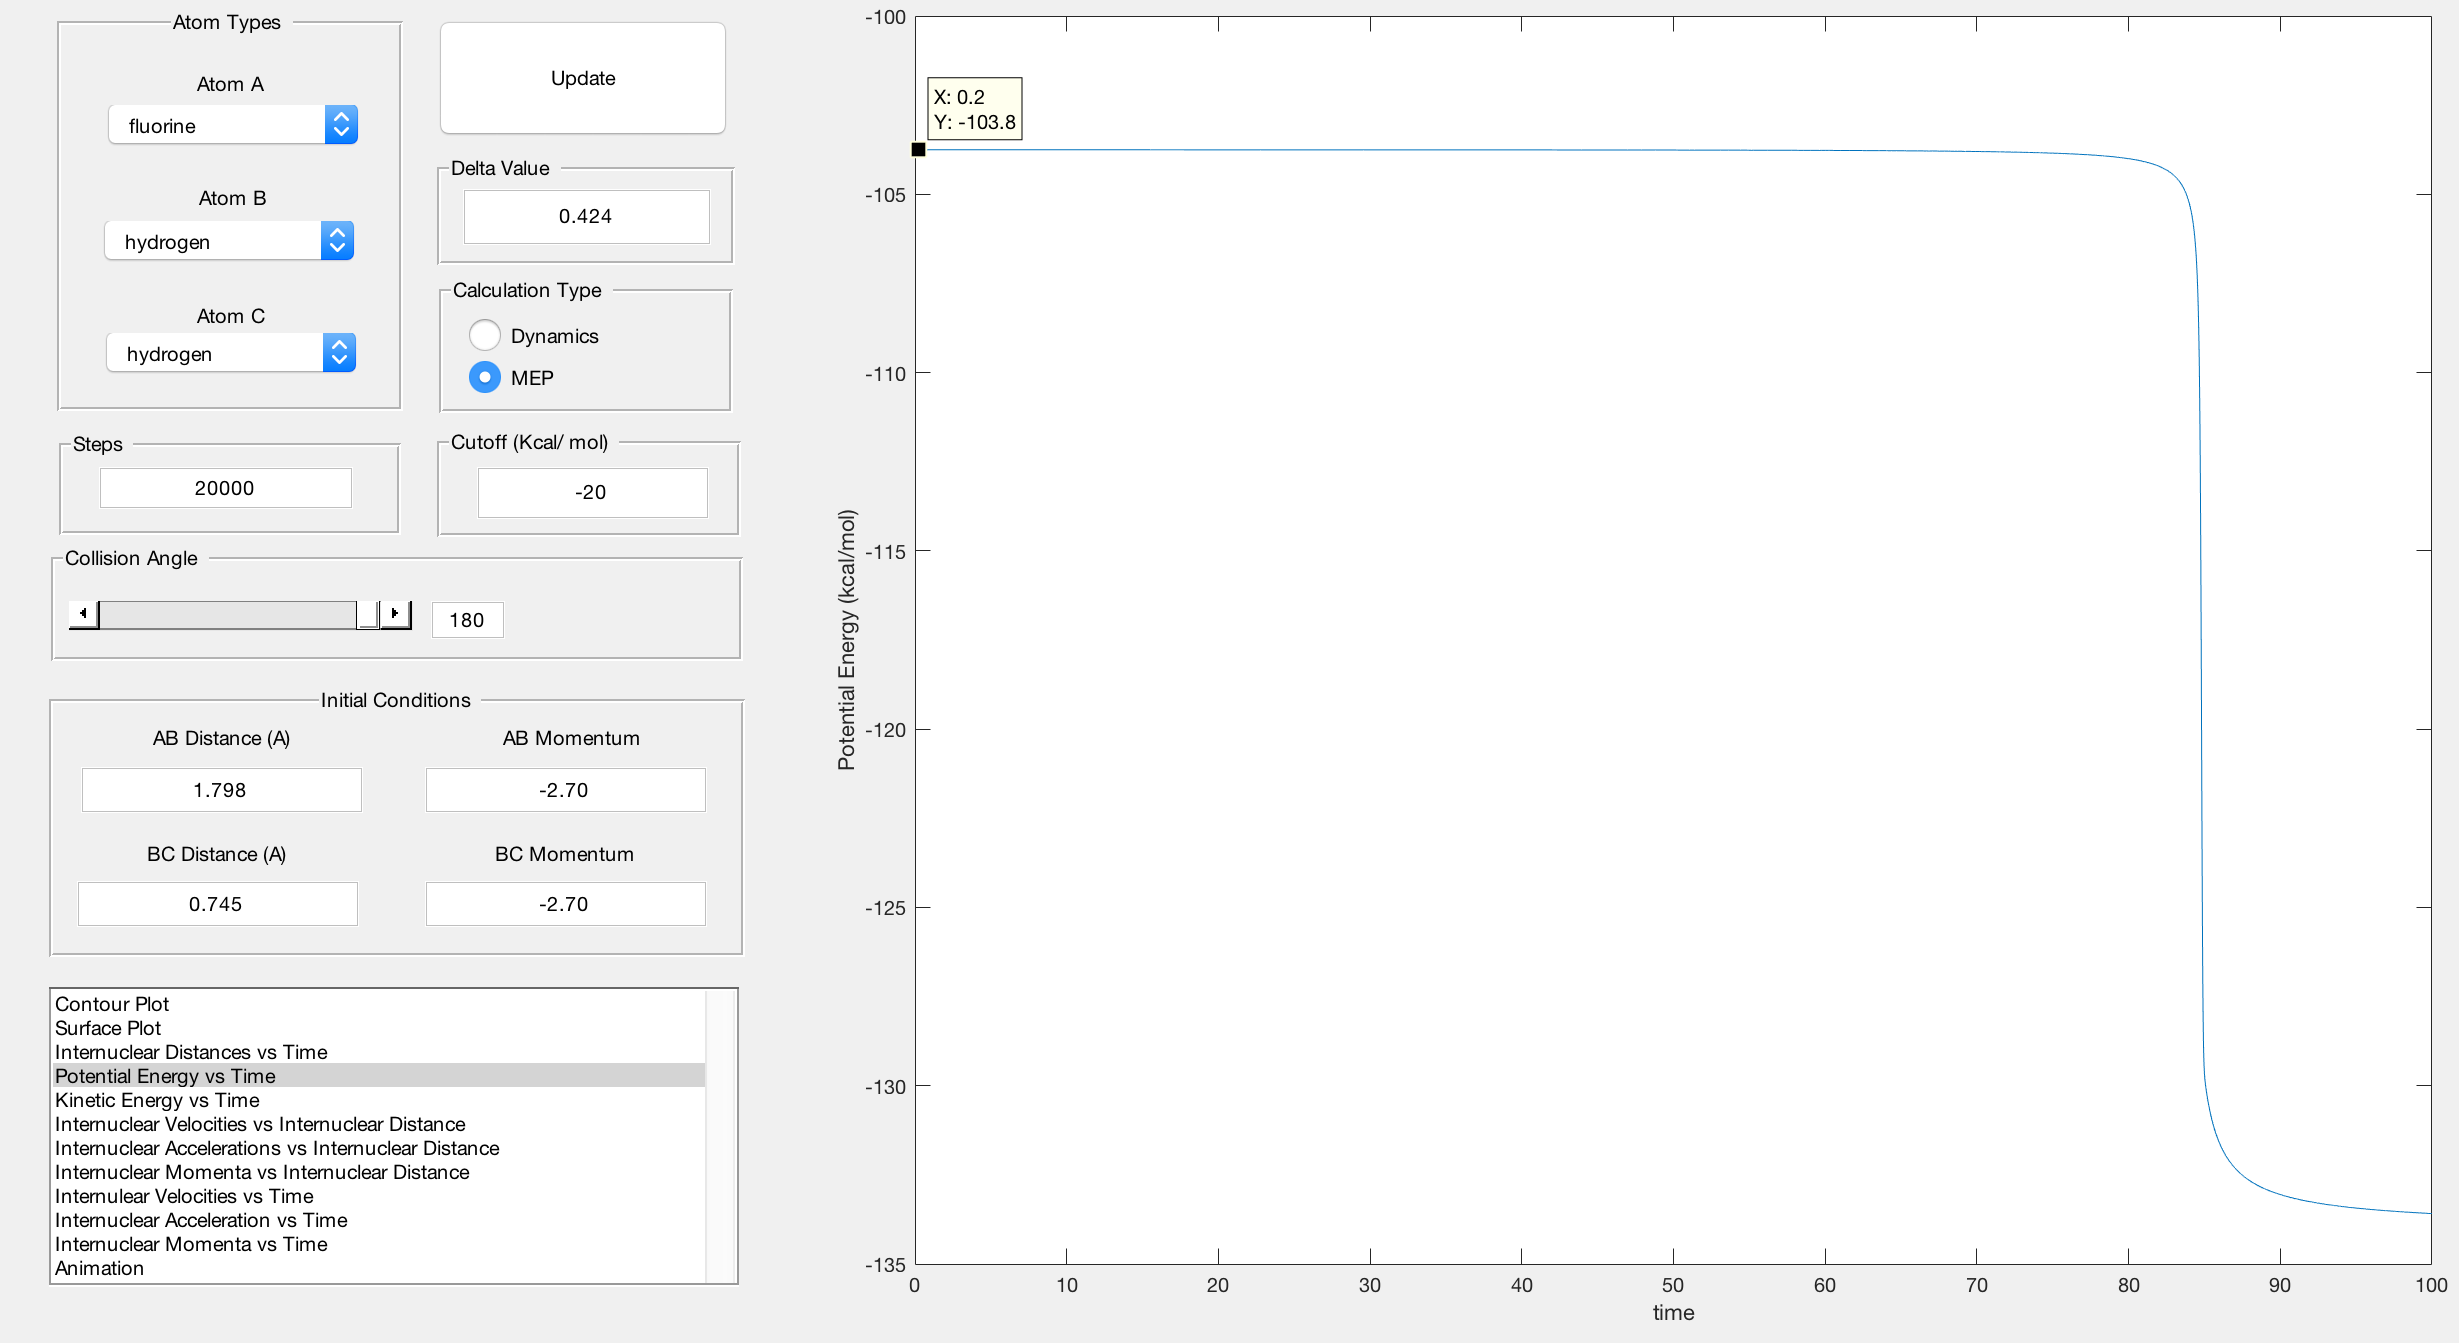Select the Dynamics calculation type

[x=485, y=335]
